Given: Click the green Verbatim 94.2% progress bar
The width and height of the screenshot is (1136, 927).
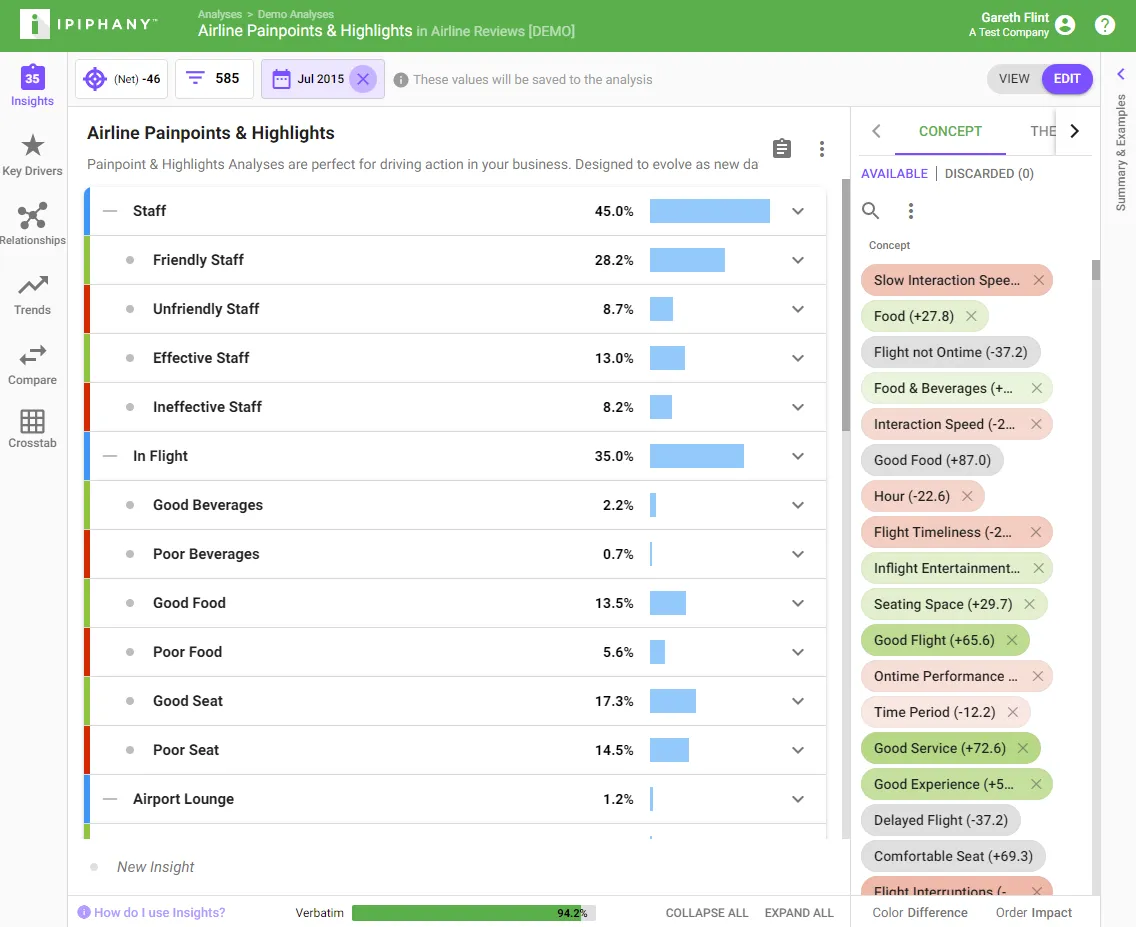Looking at the screenshot, I should [473, 913].
